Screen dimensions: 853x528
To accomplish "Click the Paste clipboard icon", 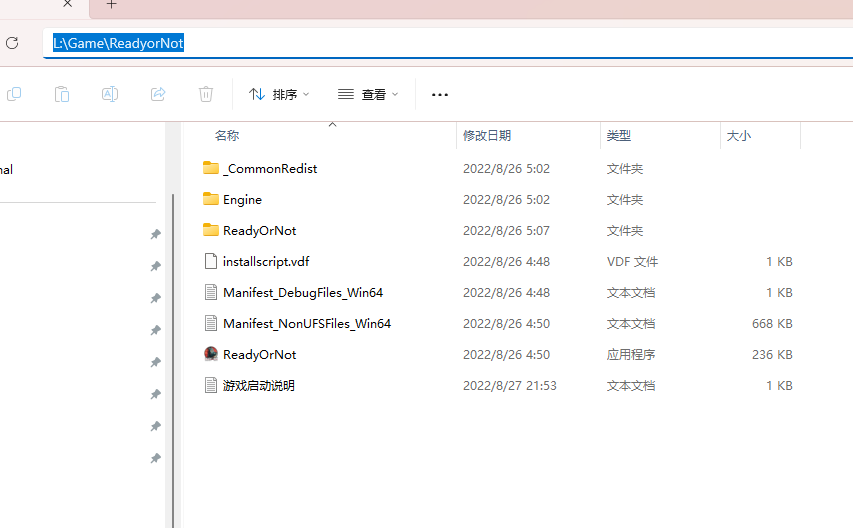I will [62, 94].
